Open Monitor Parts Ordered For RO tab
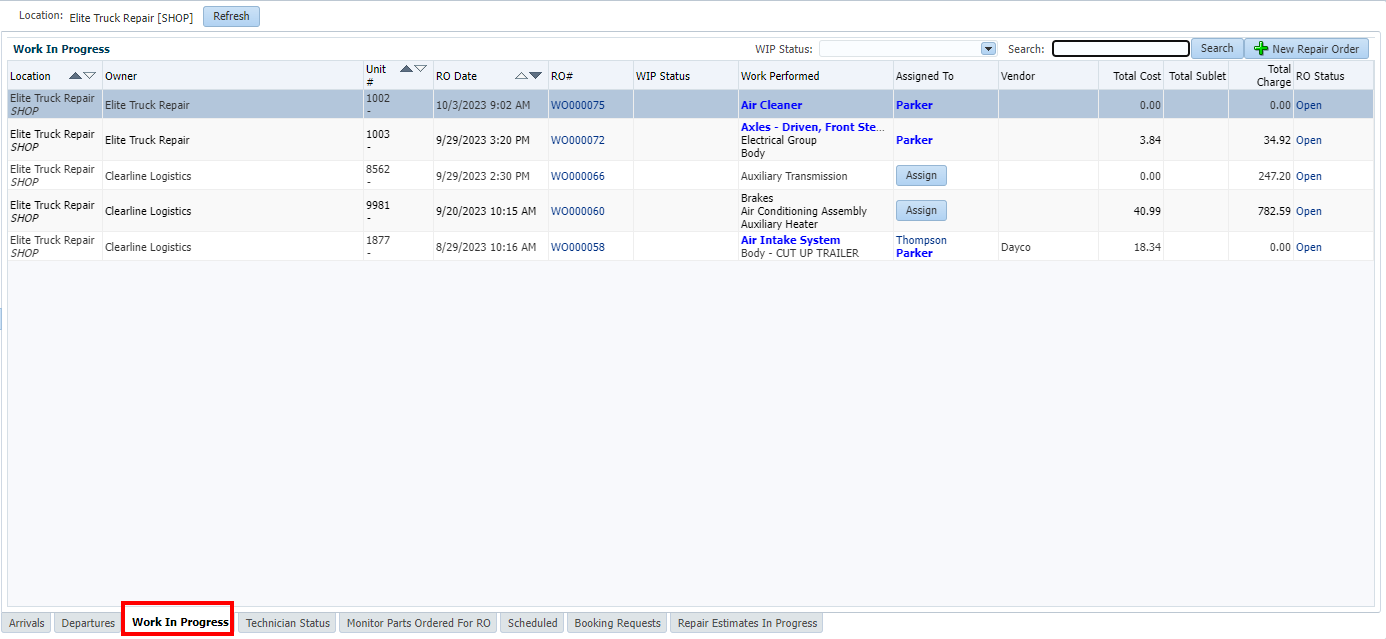This screenshot has height=639, width=1386. [419, 623]
